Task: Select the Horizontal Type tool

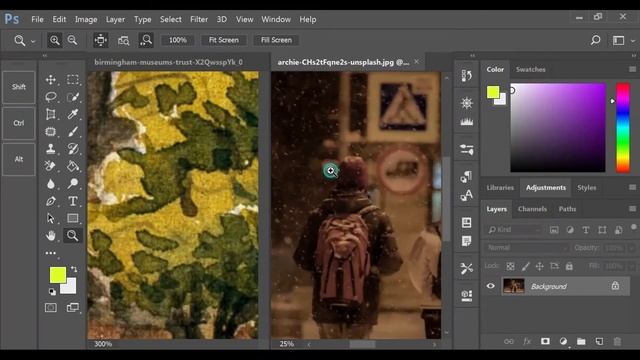Action: (x=73, y=201)
